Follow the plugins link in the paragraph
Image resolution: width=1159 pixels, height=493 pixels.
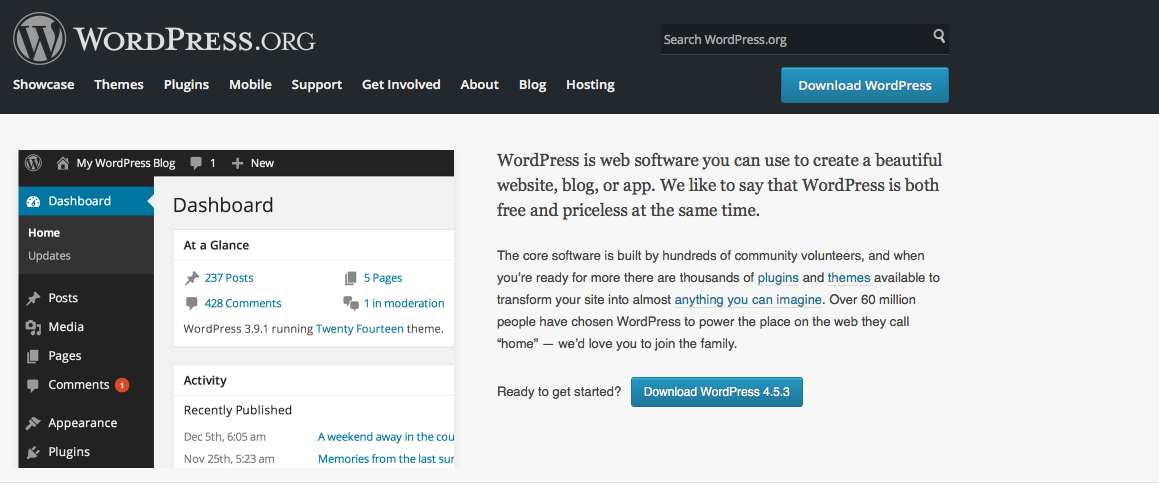(778, 278)
